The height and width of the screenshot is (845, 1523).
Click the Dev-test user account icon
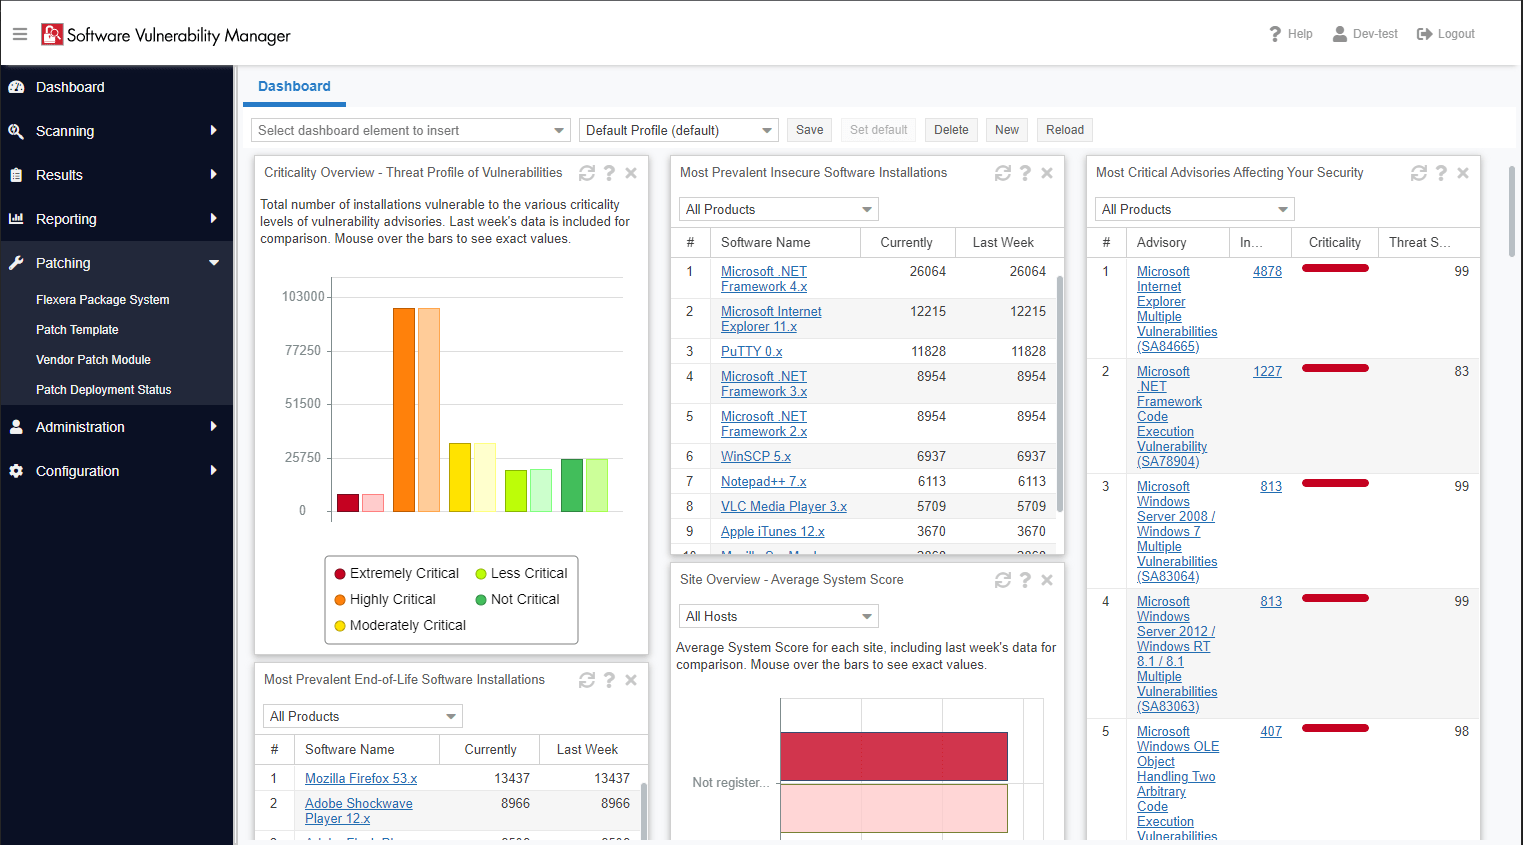[1339, 33]
